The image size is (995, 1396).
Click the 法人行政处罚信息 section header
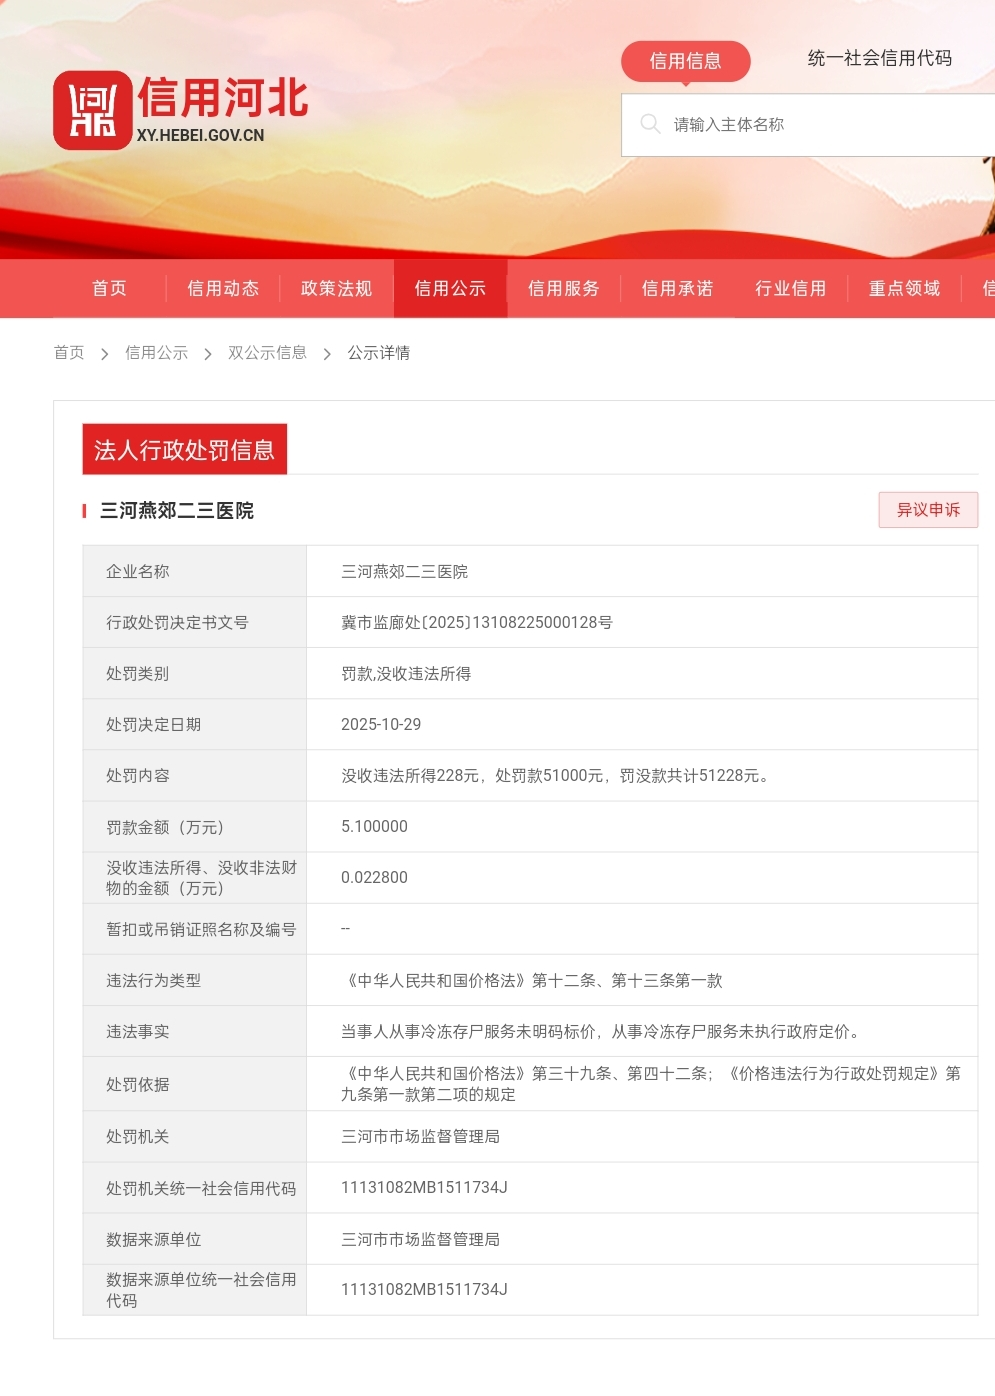184,450
